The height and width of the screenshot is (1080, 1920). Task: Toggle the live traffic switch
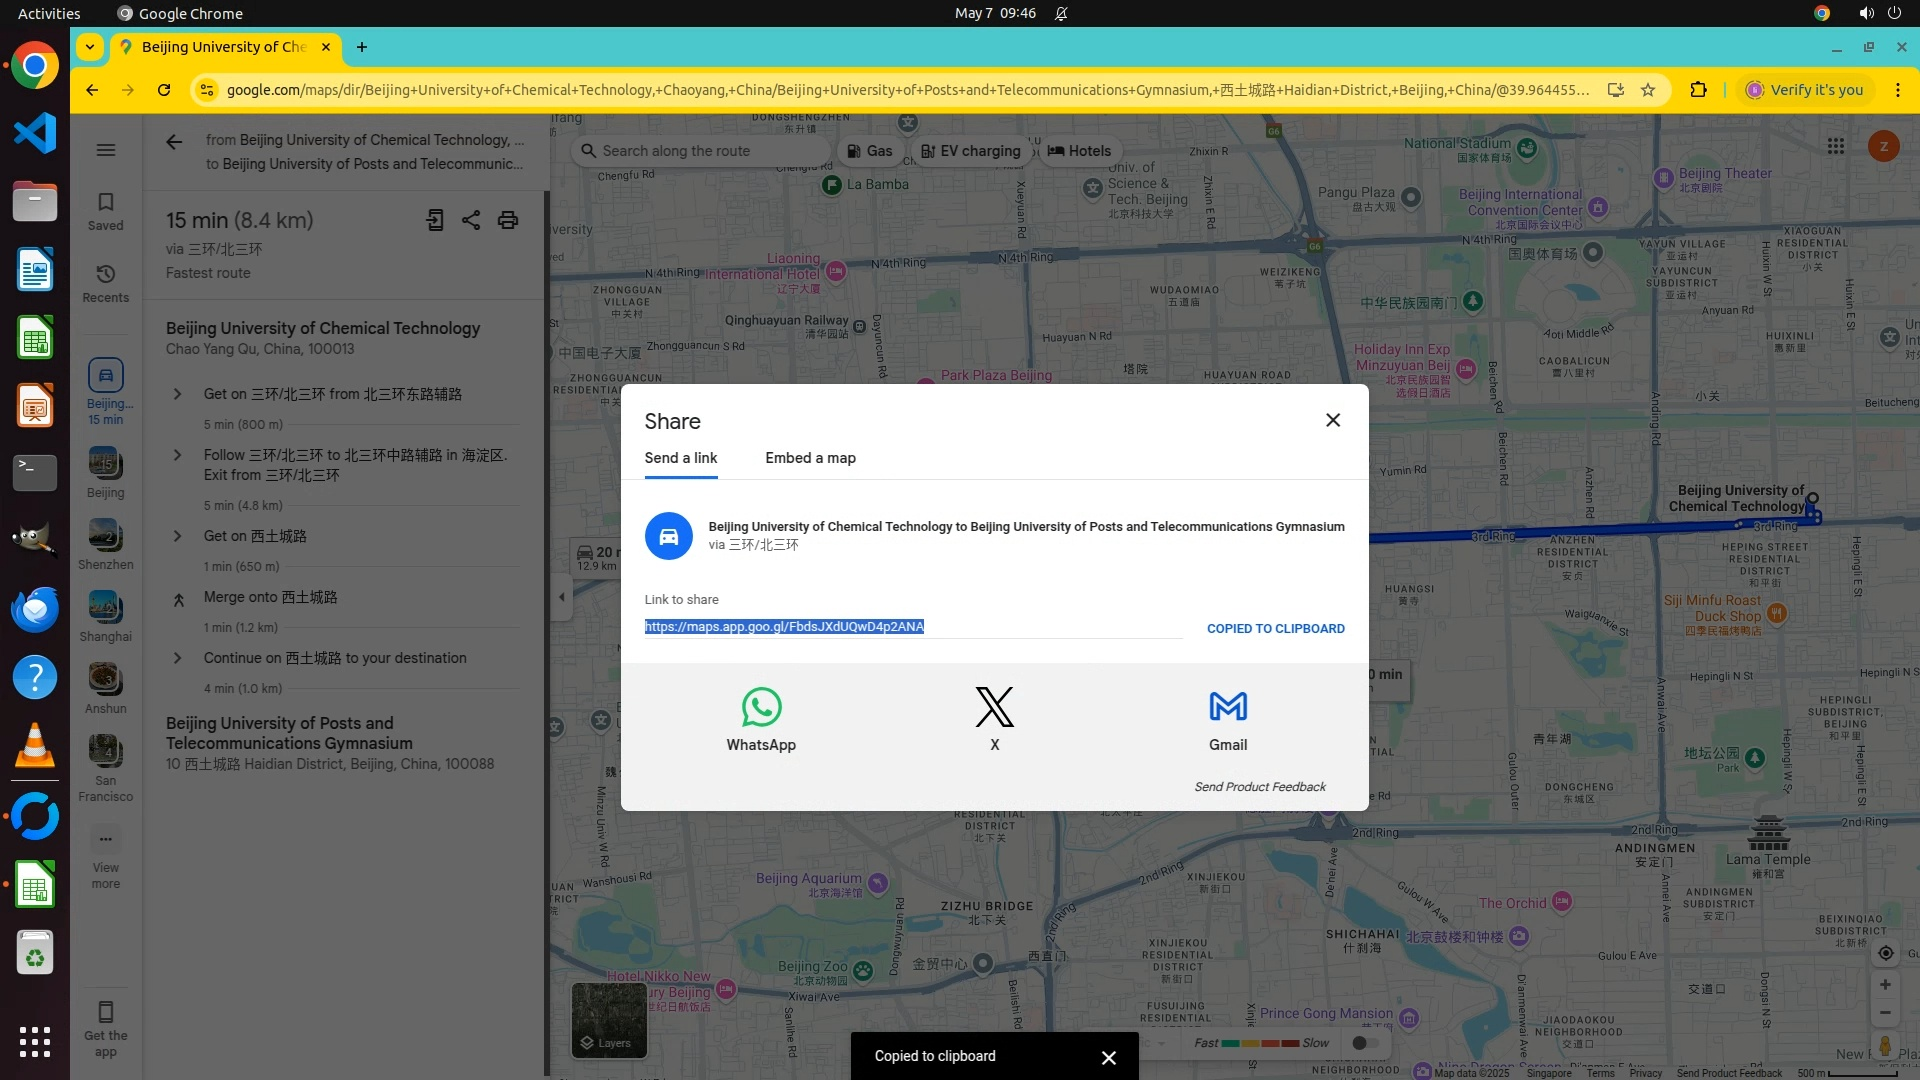click(x=1364, y=1043)
